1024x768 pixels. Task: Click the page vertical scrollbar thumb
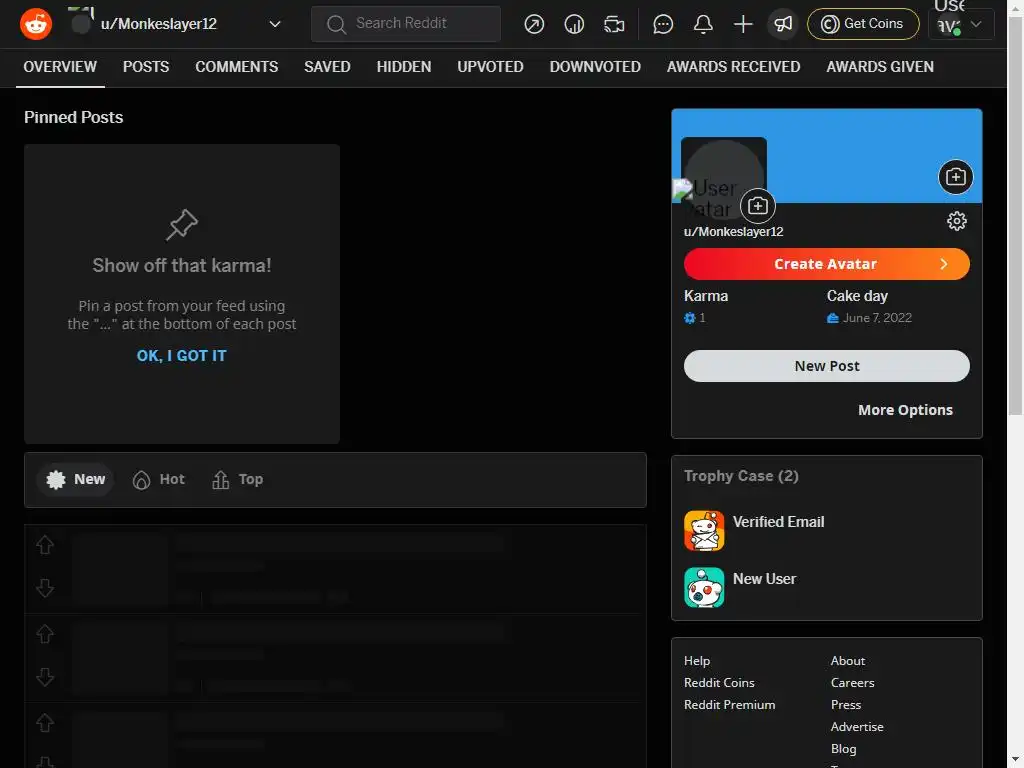1015,216
